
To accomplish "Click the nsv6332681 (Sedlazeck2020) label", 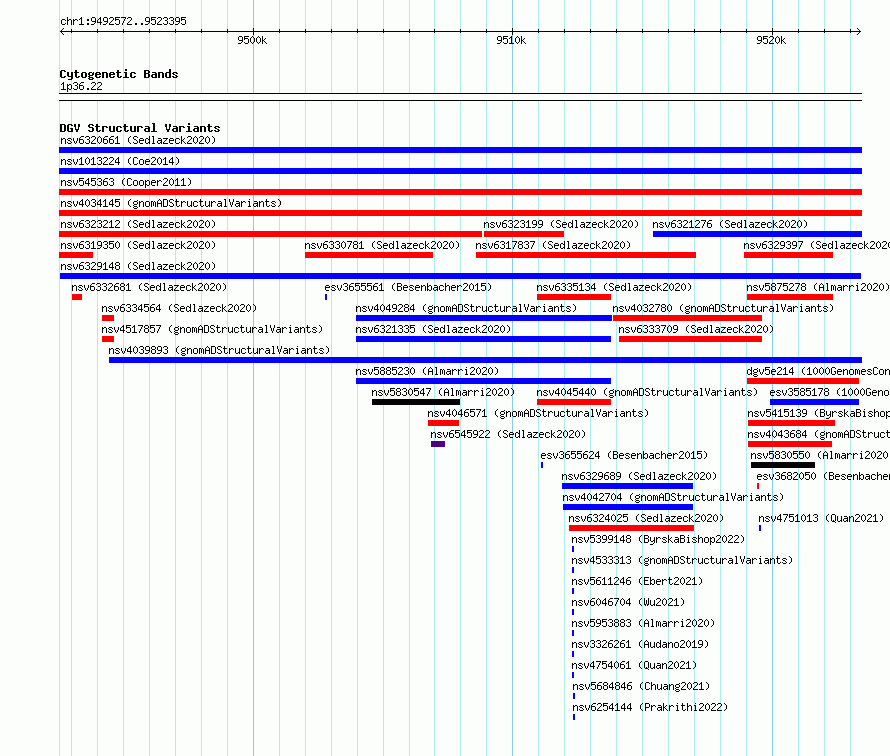I will (149, 287).
